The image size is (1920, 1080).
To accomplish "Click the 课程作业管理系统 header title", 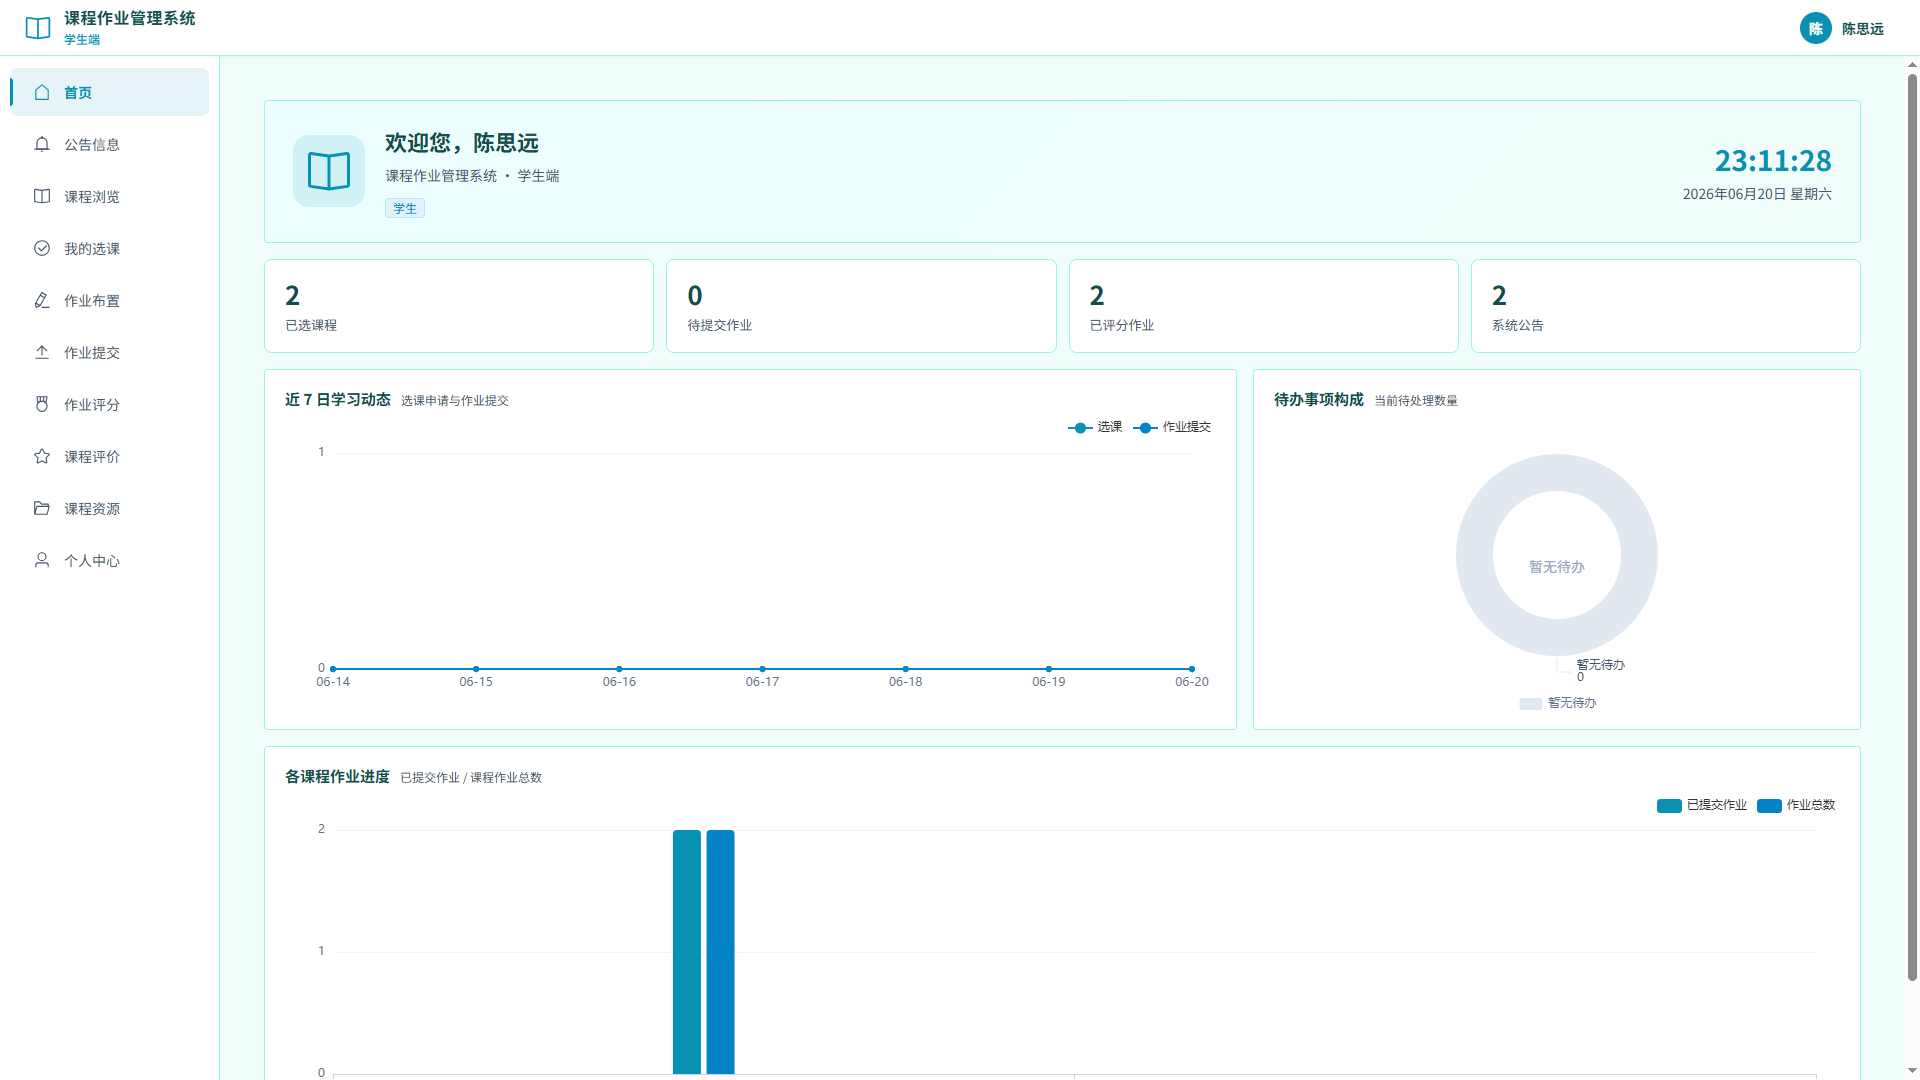I will point(130,18).
